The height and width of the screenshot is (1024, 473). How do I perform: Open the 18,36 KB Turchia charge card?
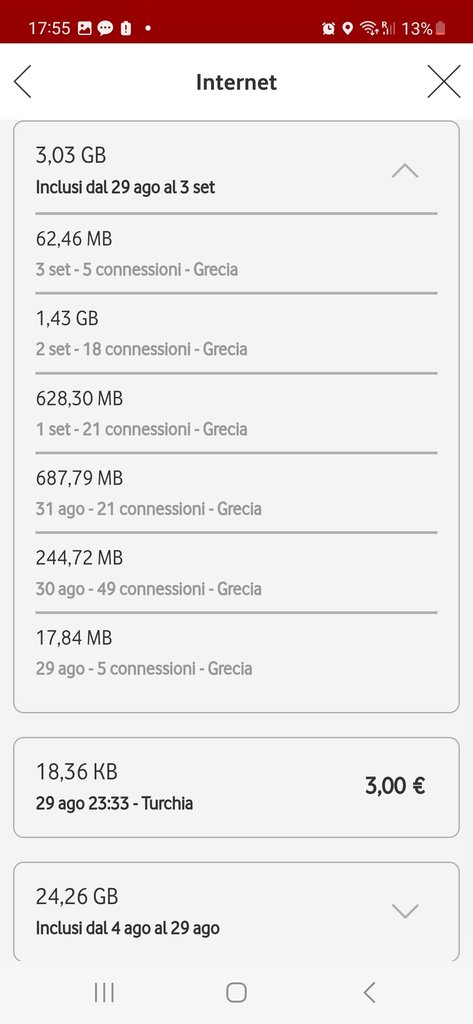point(236,787)
